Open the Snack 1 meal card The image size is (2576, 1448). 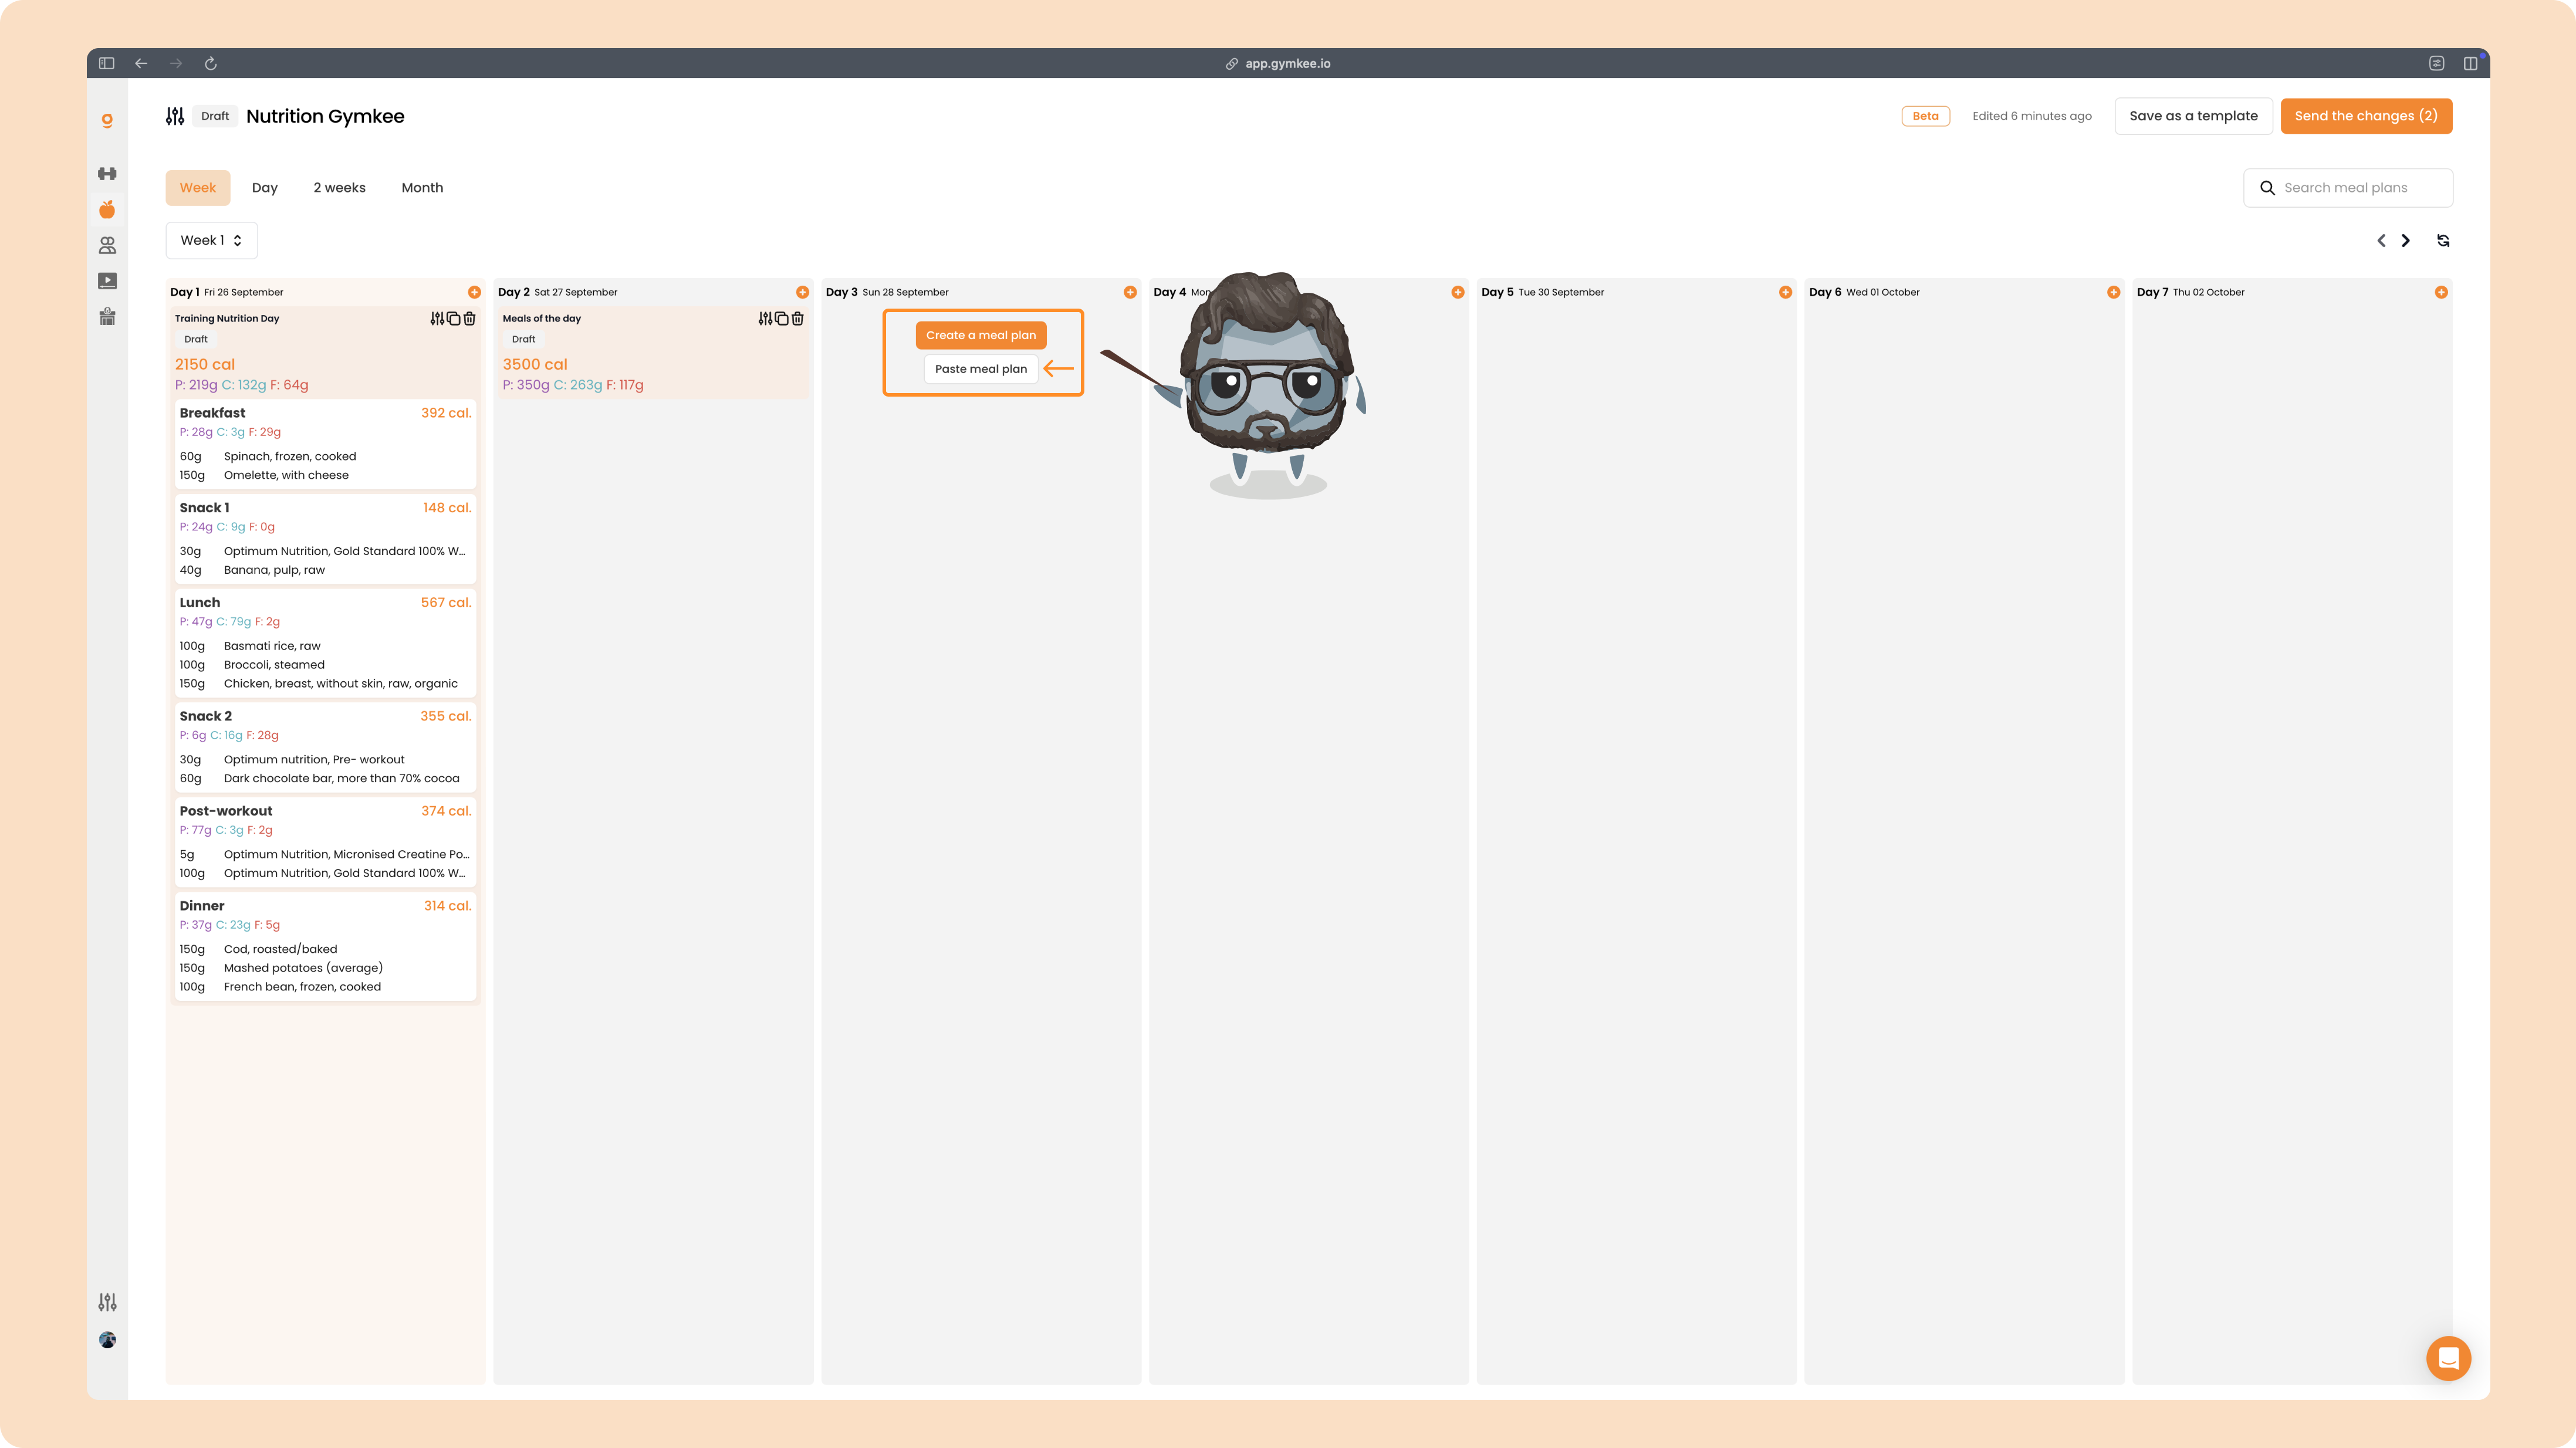(325, 539)
